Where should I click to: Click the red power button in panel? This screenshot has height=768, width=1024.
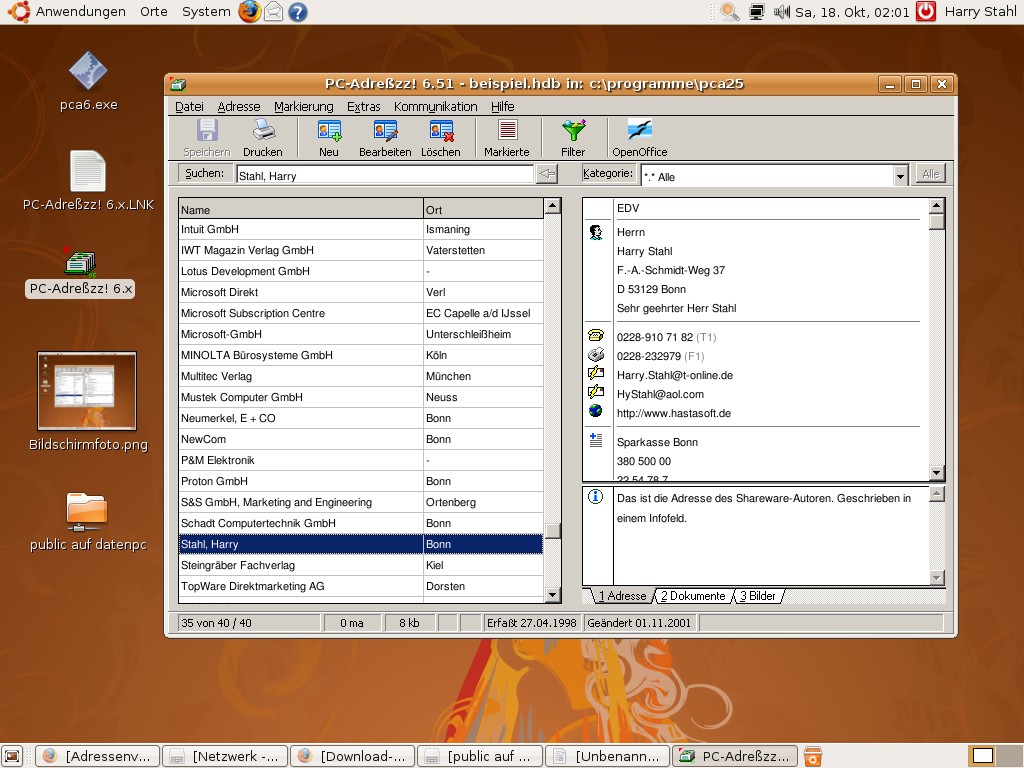pos(925,12)
